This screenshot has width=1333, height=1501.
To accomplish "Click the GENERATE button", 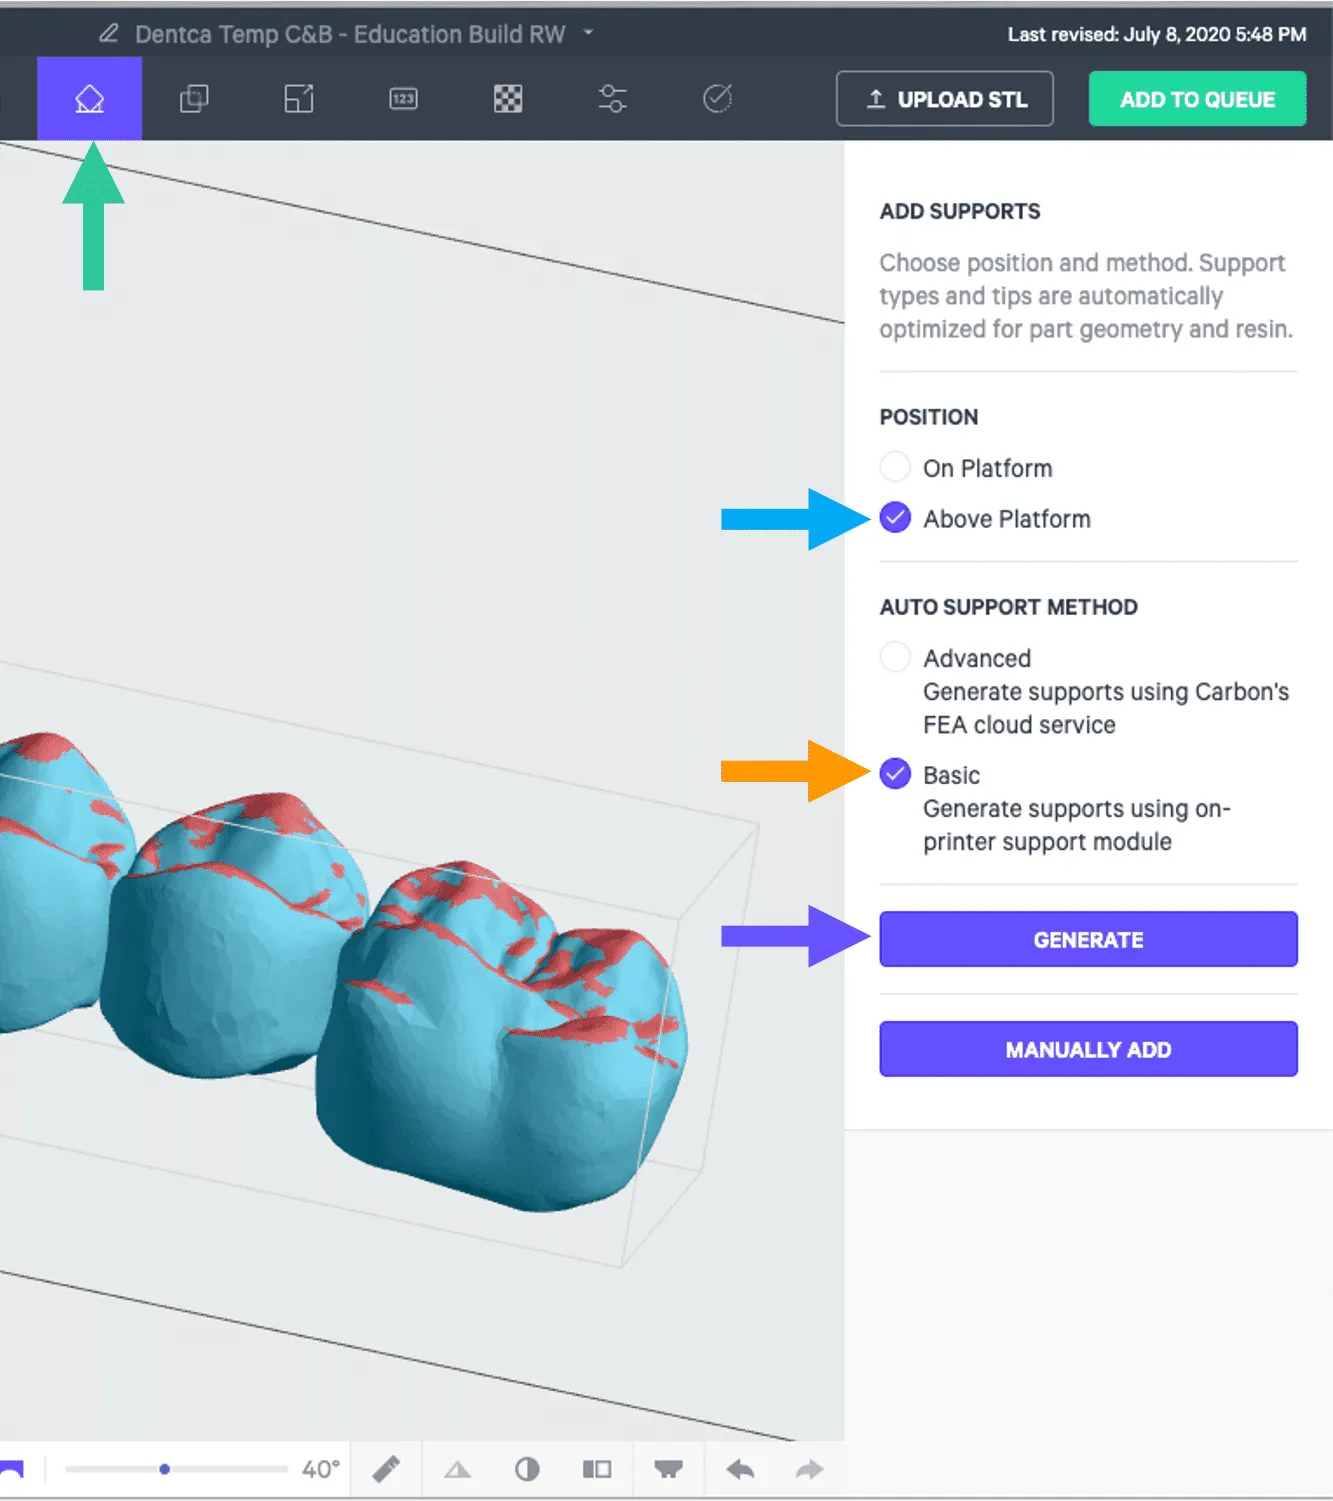I will pyautogui.click(x=1088, y=939).
